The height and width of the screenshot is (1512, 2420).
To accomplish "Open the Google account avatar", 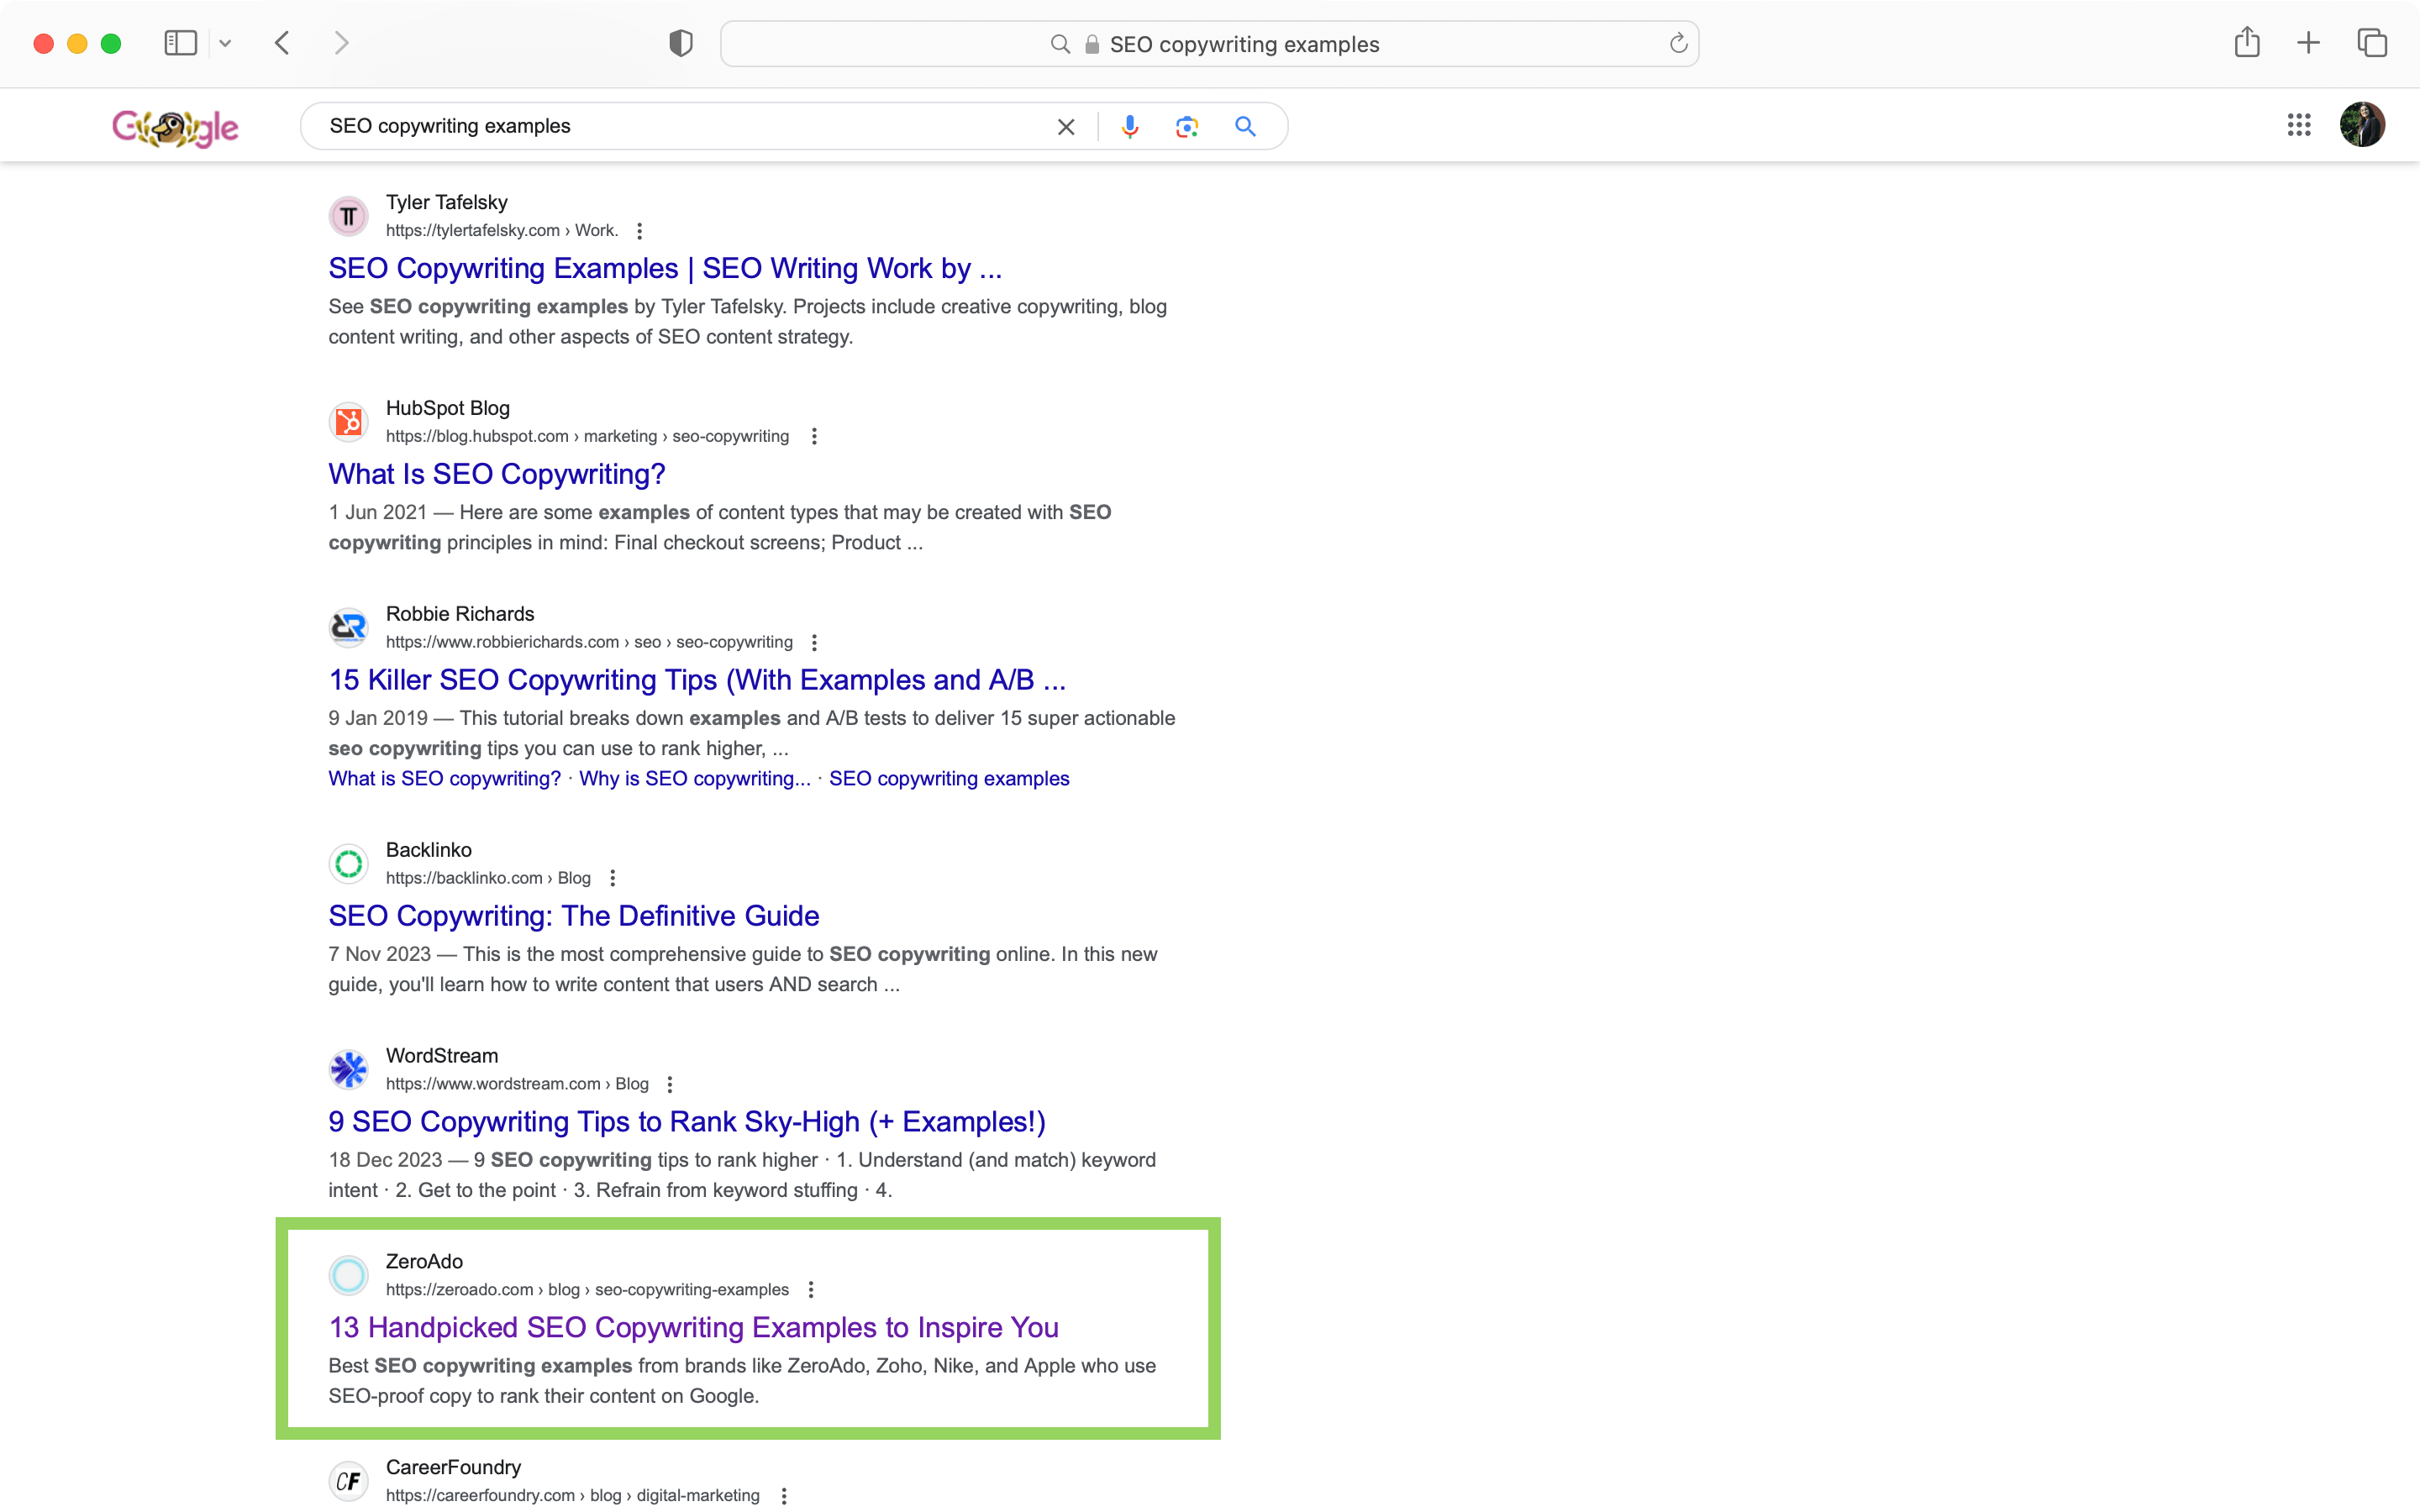I will (x=2362, y=125).
